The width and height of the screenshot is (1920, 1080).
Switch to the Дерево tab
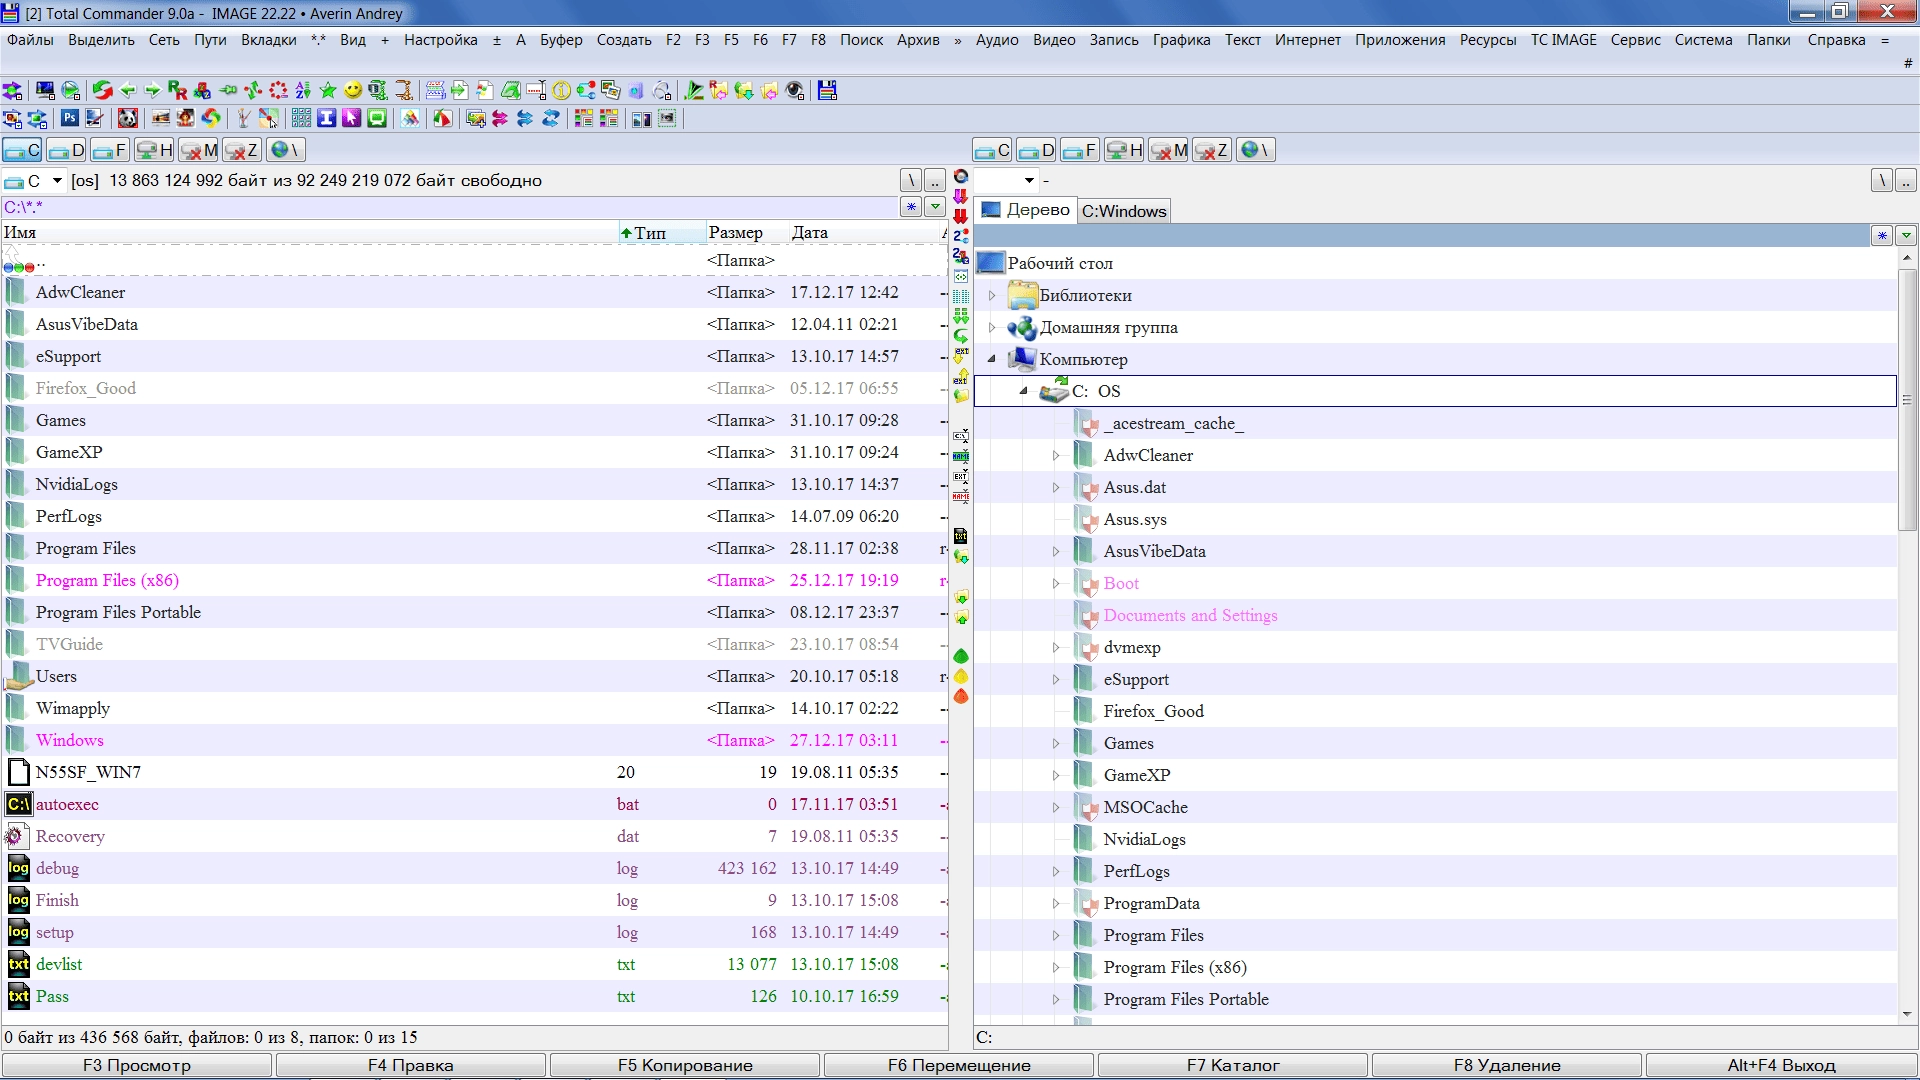[x=1025, y=210]
